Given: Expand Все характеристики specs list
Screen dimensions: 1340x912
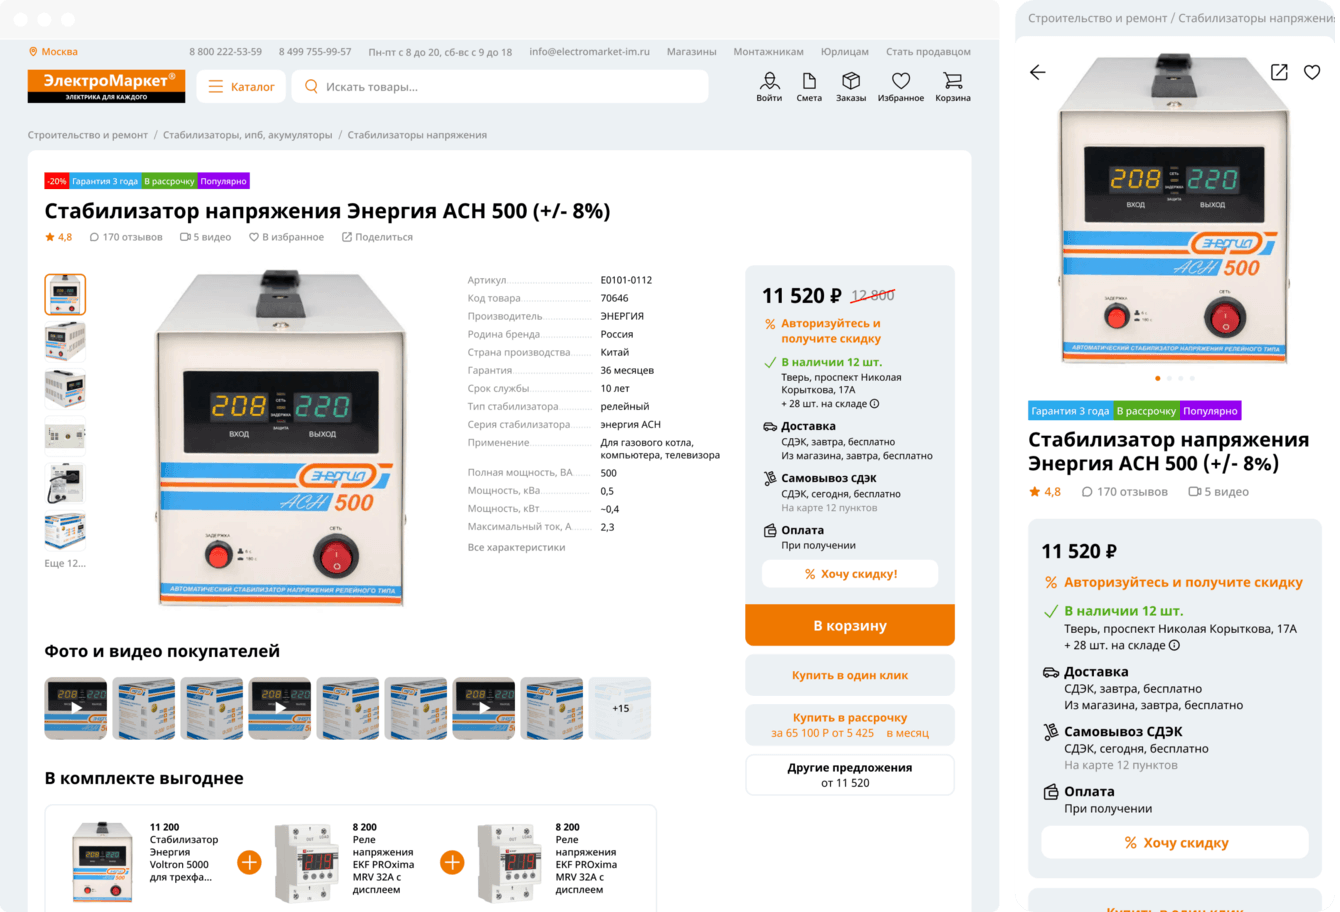Looking at the screenshot, I should click(516, 547).
